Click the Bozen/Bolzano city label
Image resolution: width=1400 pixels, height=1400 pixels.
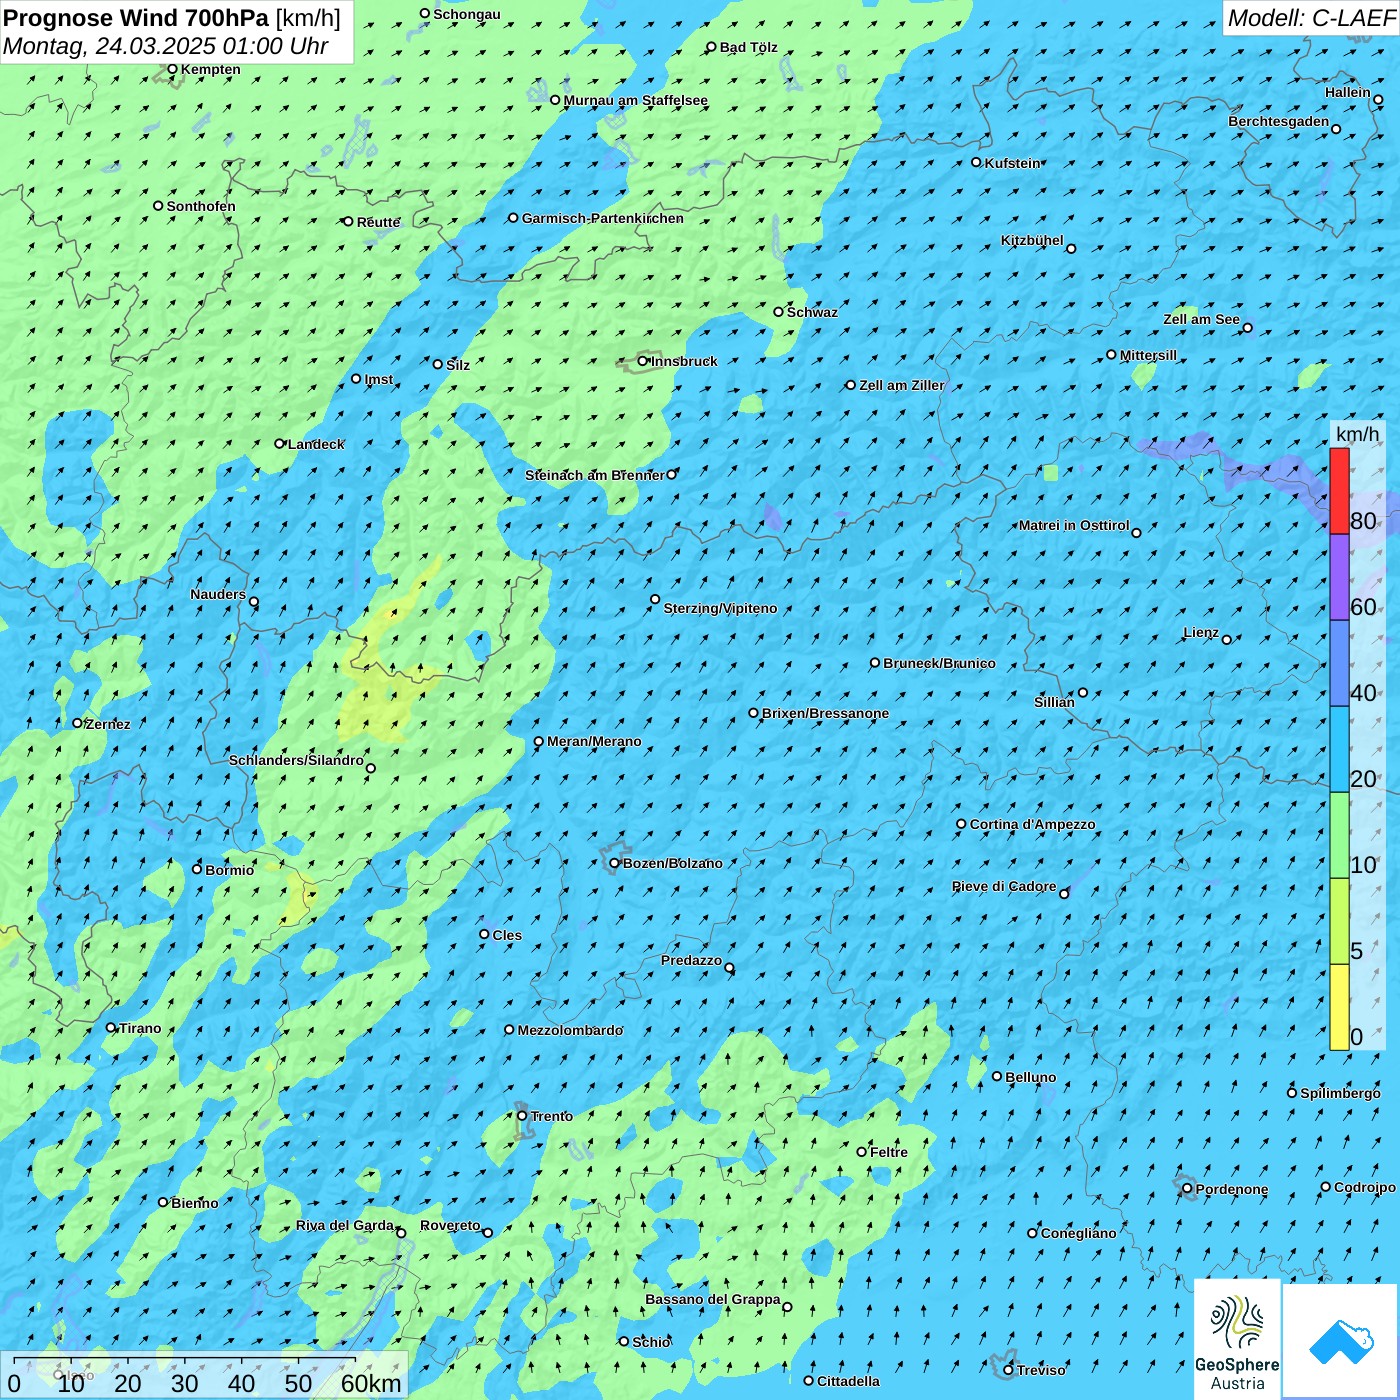click(x=672, y=863)
